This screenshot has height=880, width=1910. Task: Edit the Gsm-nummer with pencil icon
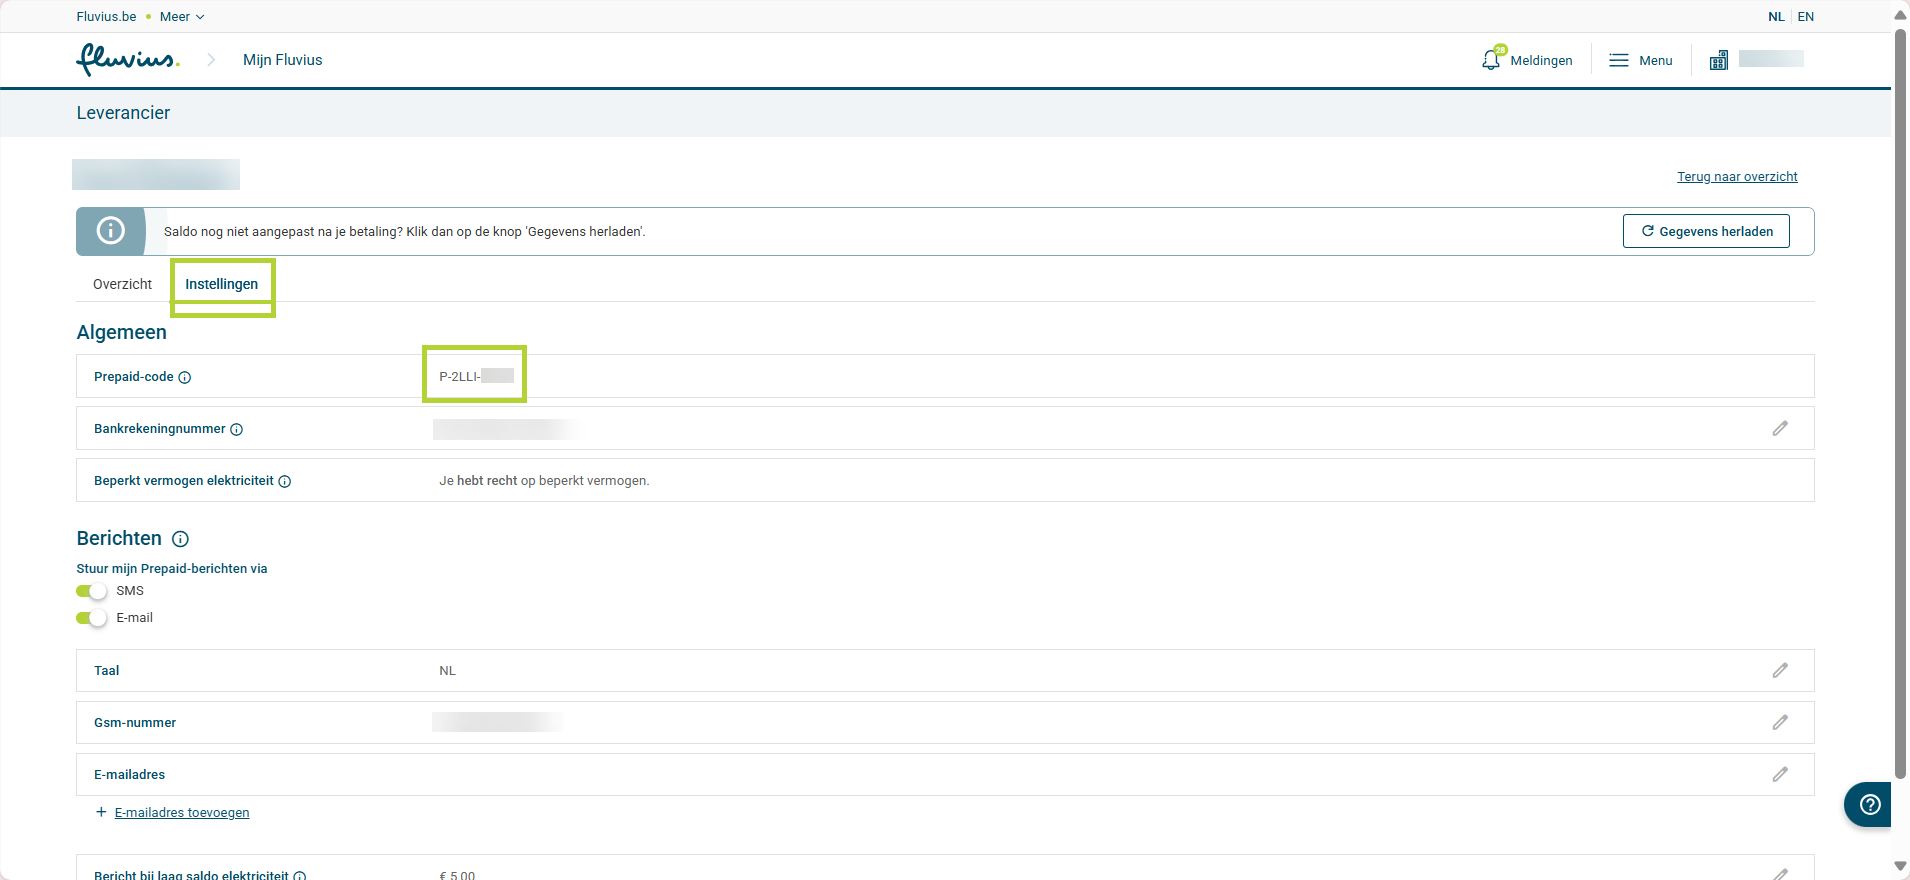[1780, 722]
